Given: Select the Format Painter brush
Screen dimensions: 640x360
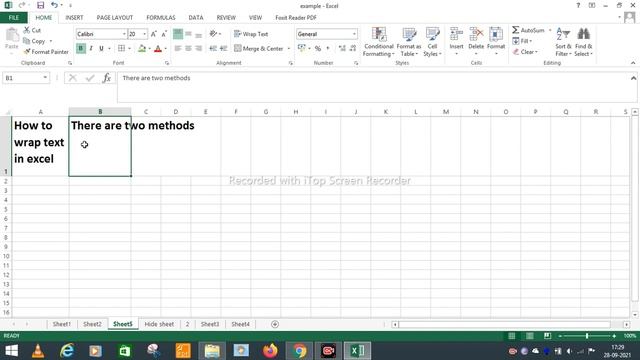Looking at the screenshot, I should (x=27, y=52).
